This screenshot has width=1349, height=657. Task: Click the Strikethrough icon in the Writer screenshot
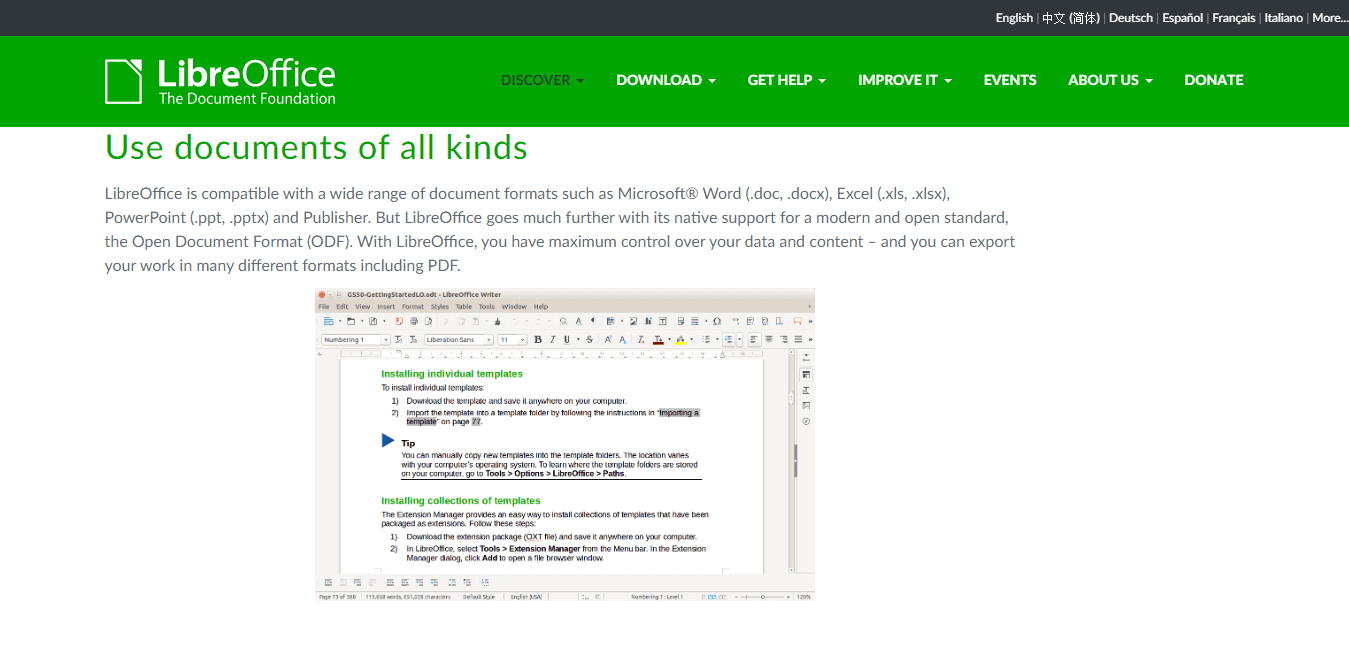(x=590, y=339)
